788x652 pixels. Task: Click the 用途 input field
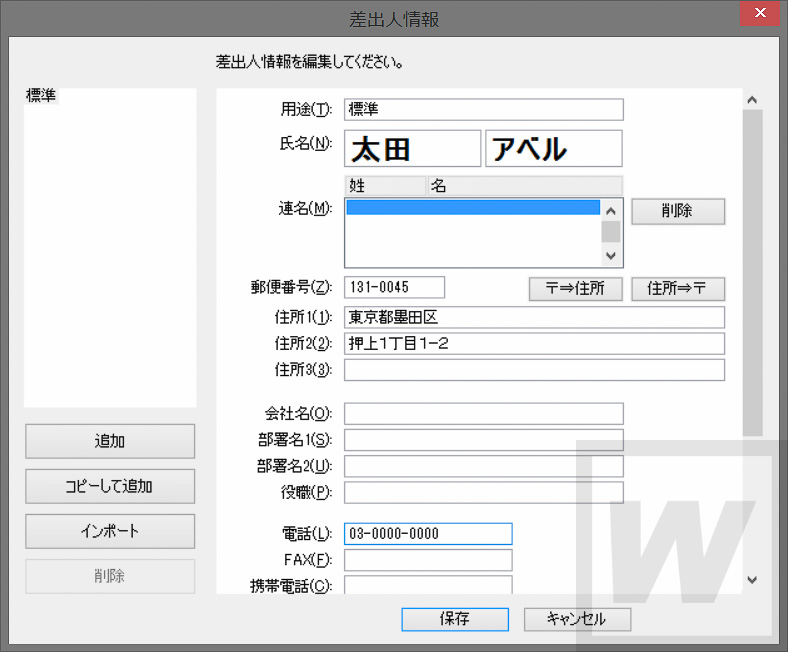pos(483,109)
